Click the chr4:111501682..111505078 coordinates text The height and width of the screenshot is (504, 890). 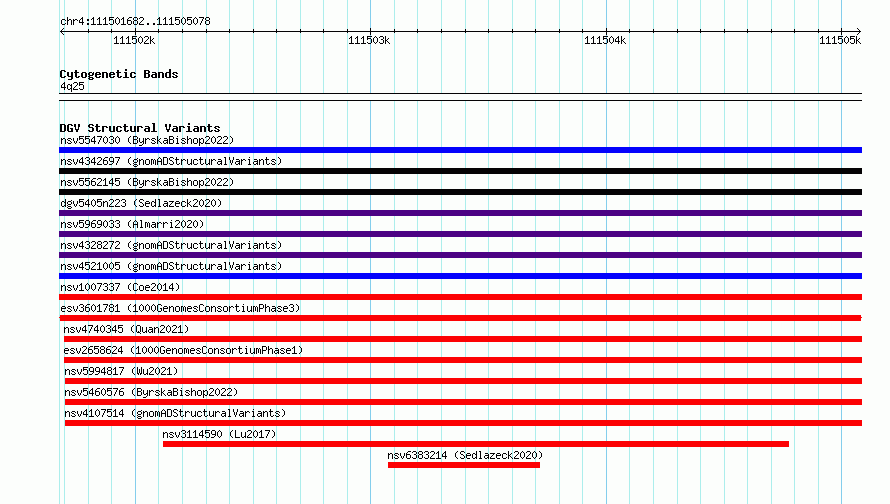135,22
